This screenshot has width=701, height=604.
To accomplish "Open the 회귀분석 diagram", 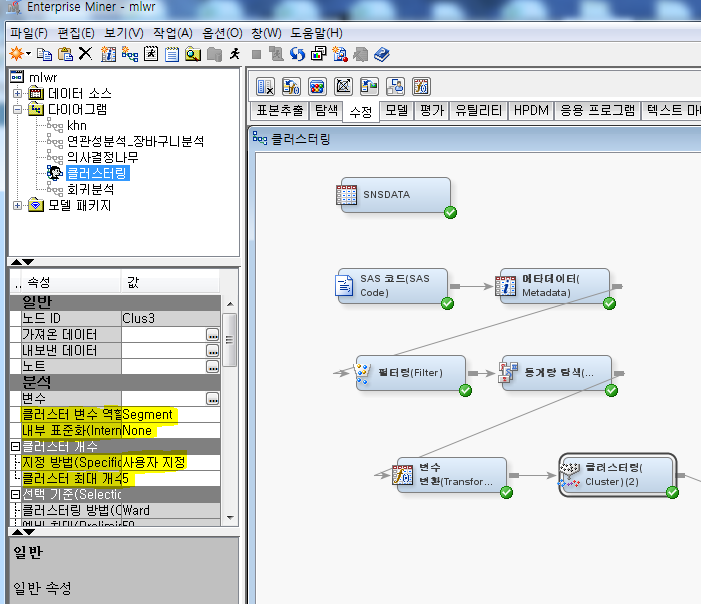I will point(90,190).
